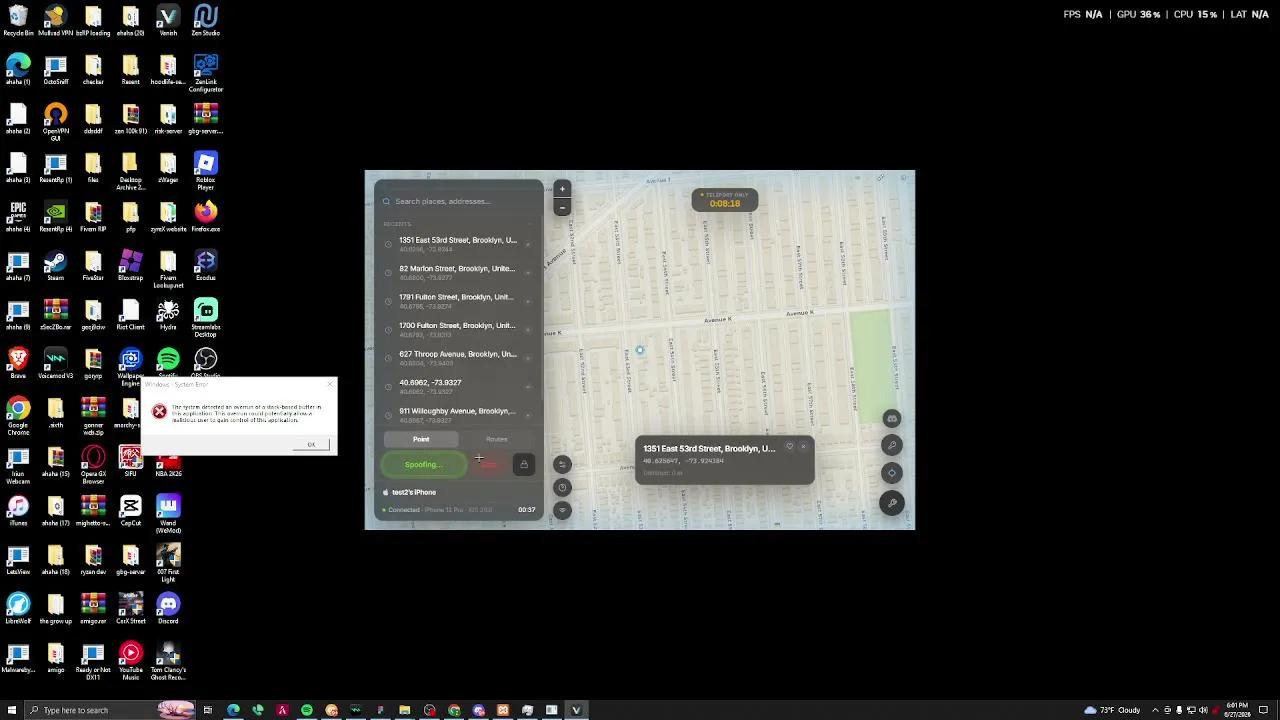Open Task View on the taskbar
Image resolution: width=1280 pixels, height=720 pixels.
point(208,710)
